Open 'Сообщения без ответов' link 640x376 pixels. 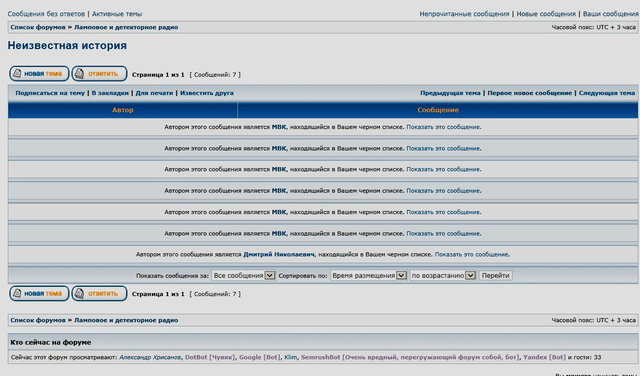[x=46, y=14]
